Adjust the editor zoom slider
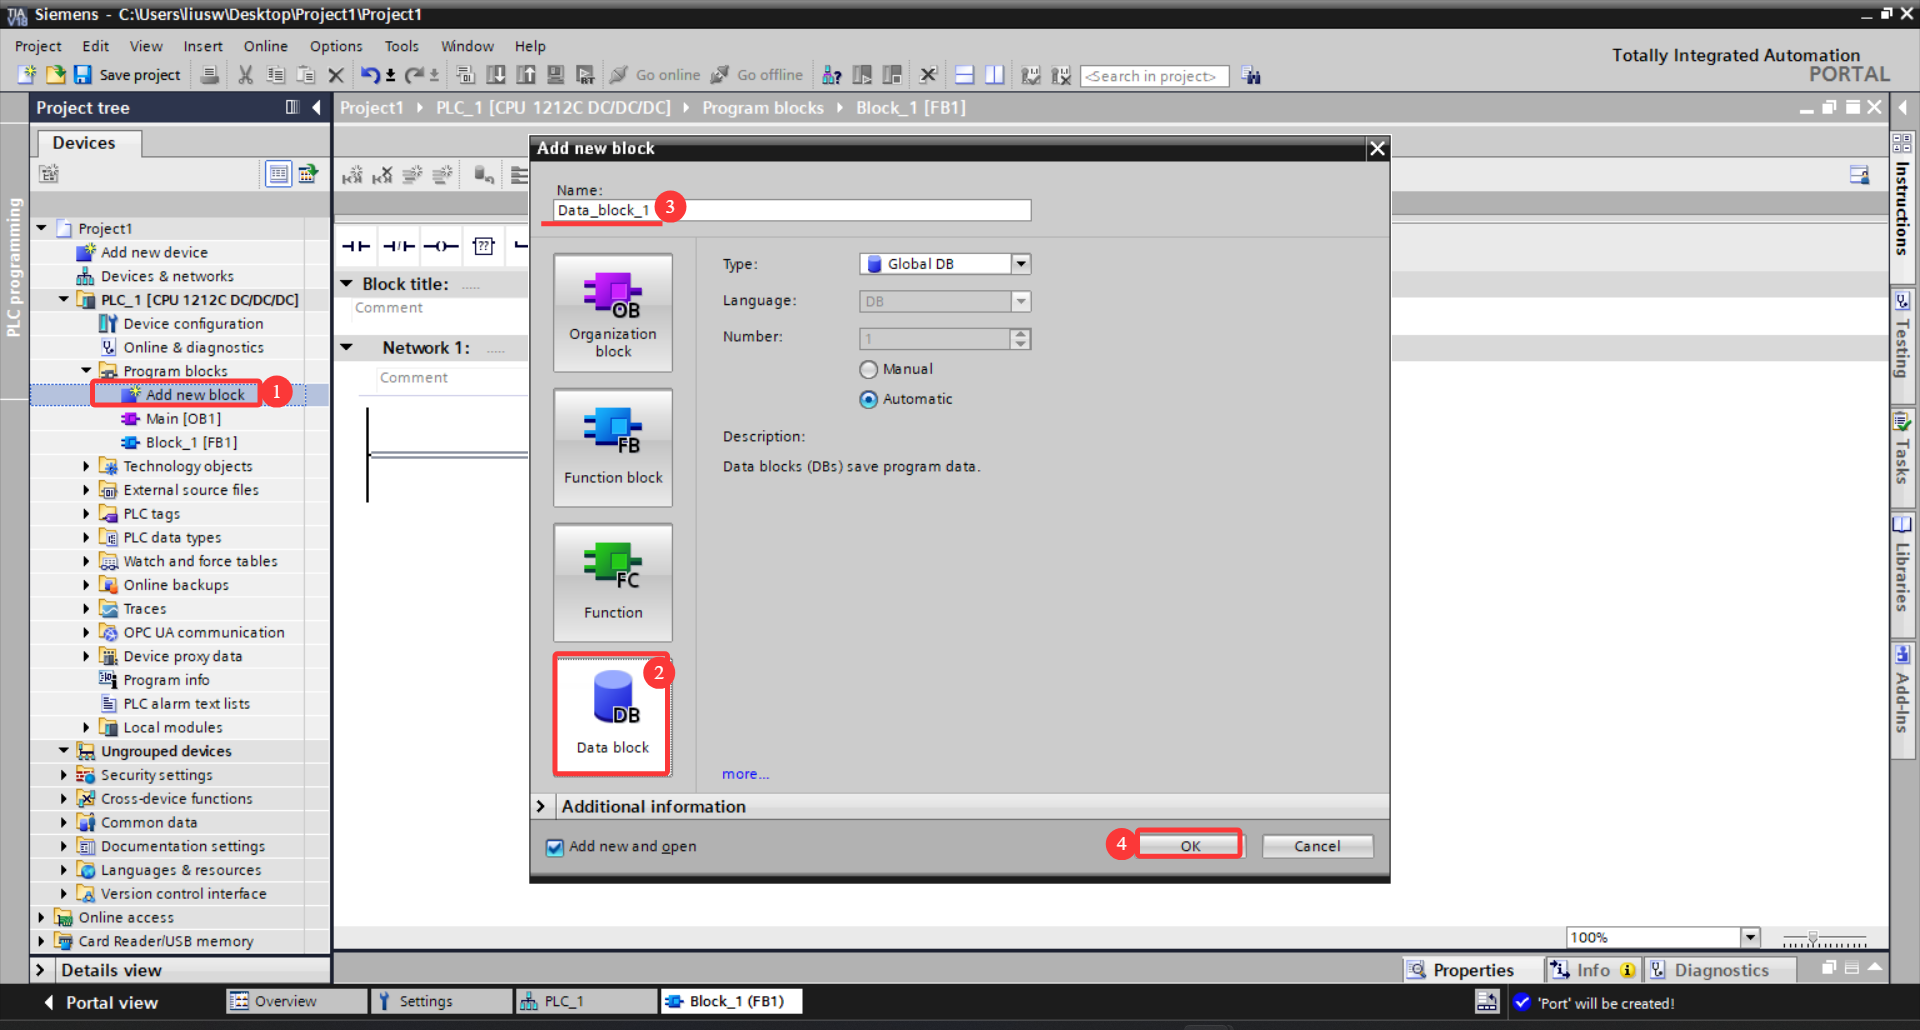The image size is (1920, 1030). (1813, 940)
